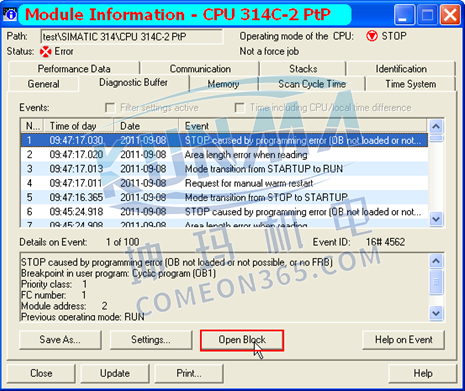Select event 5 Mode transition STOP to STARTUP
Viewport: 465px width, 391px height.
224,197
